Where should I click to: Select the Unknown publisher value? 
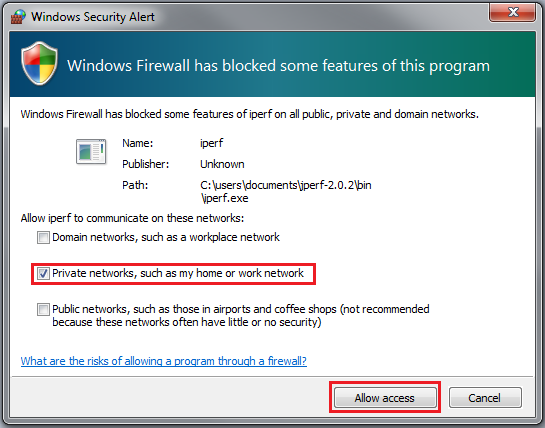click(x=222, y=164)
